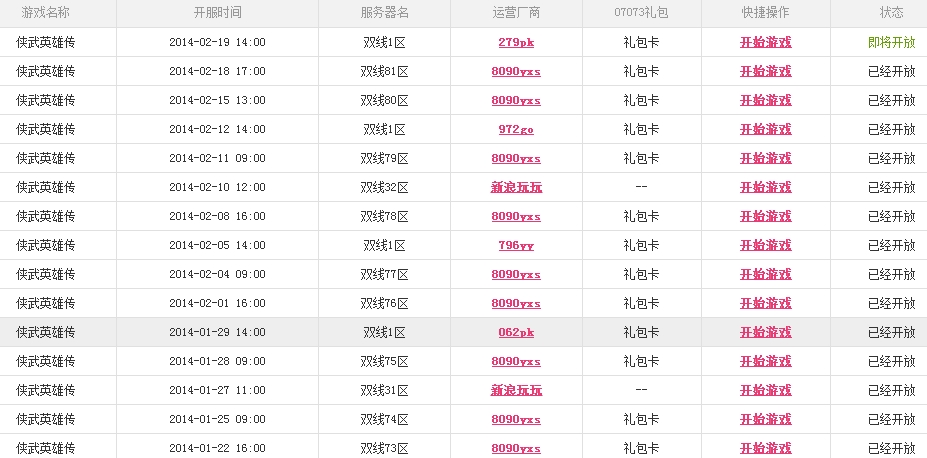Click 礼包卡 in the 双线76区 row
Viewport: 927px width, 458px height.
[x=641, y=304]
